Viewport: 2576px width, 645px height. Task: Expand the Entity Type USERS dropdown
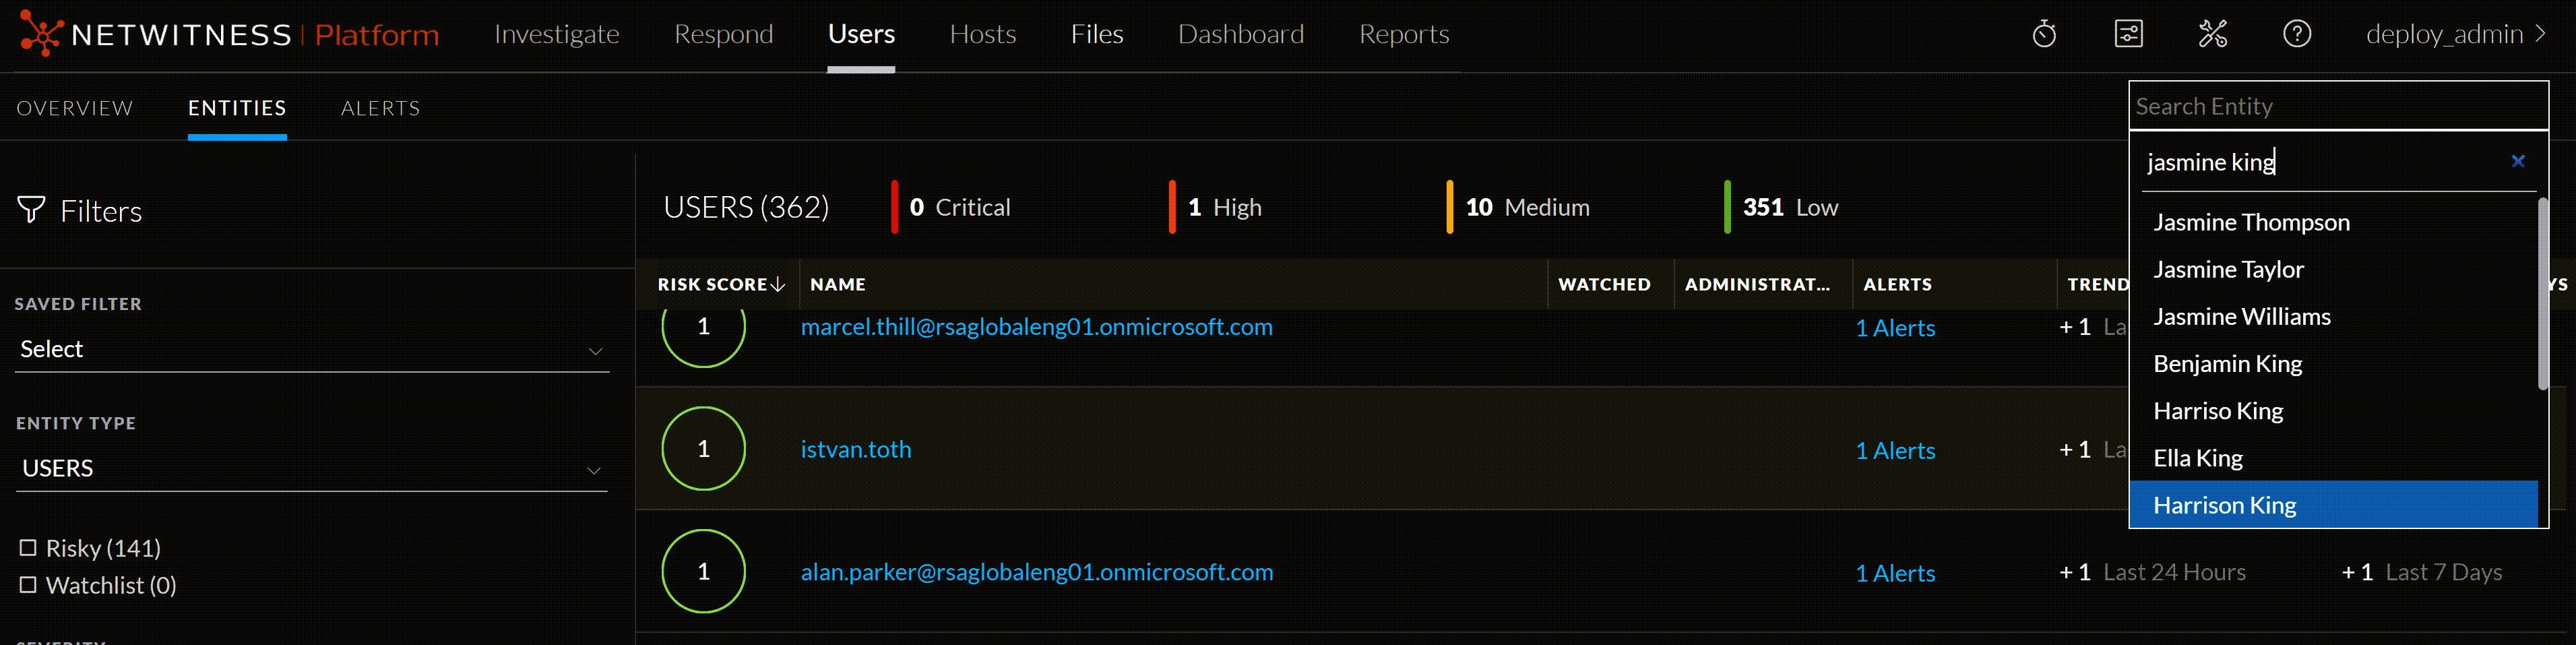(x=310, y=468)
